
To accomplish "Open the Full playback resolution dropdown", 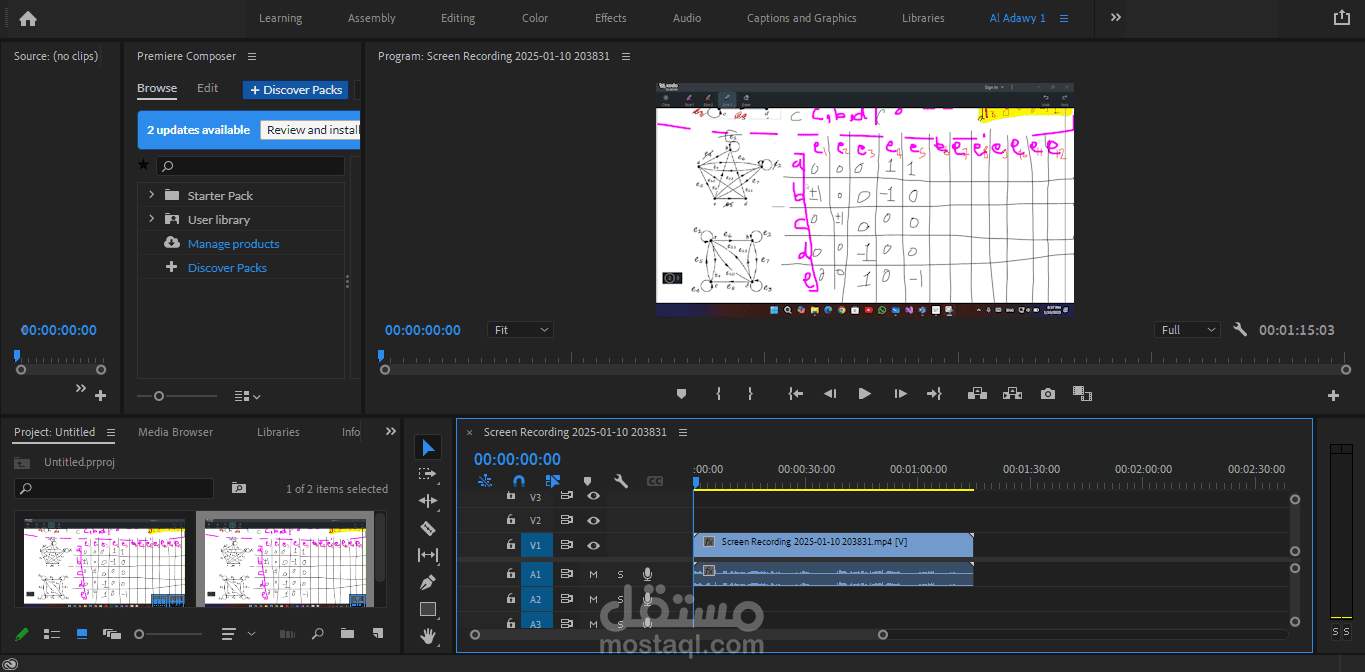I will point(1187,329).
